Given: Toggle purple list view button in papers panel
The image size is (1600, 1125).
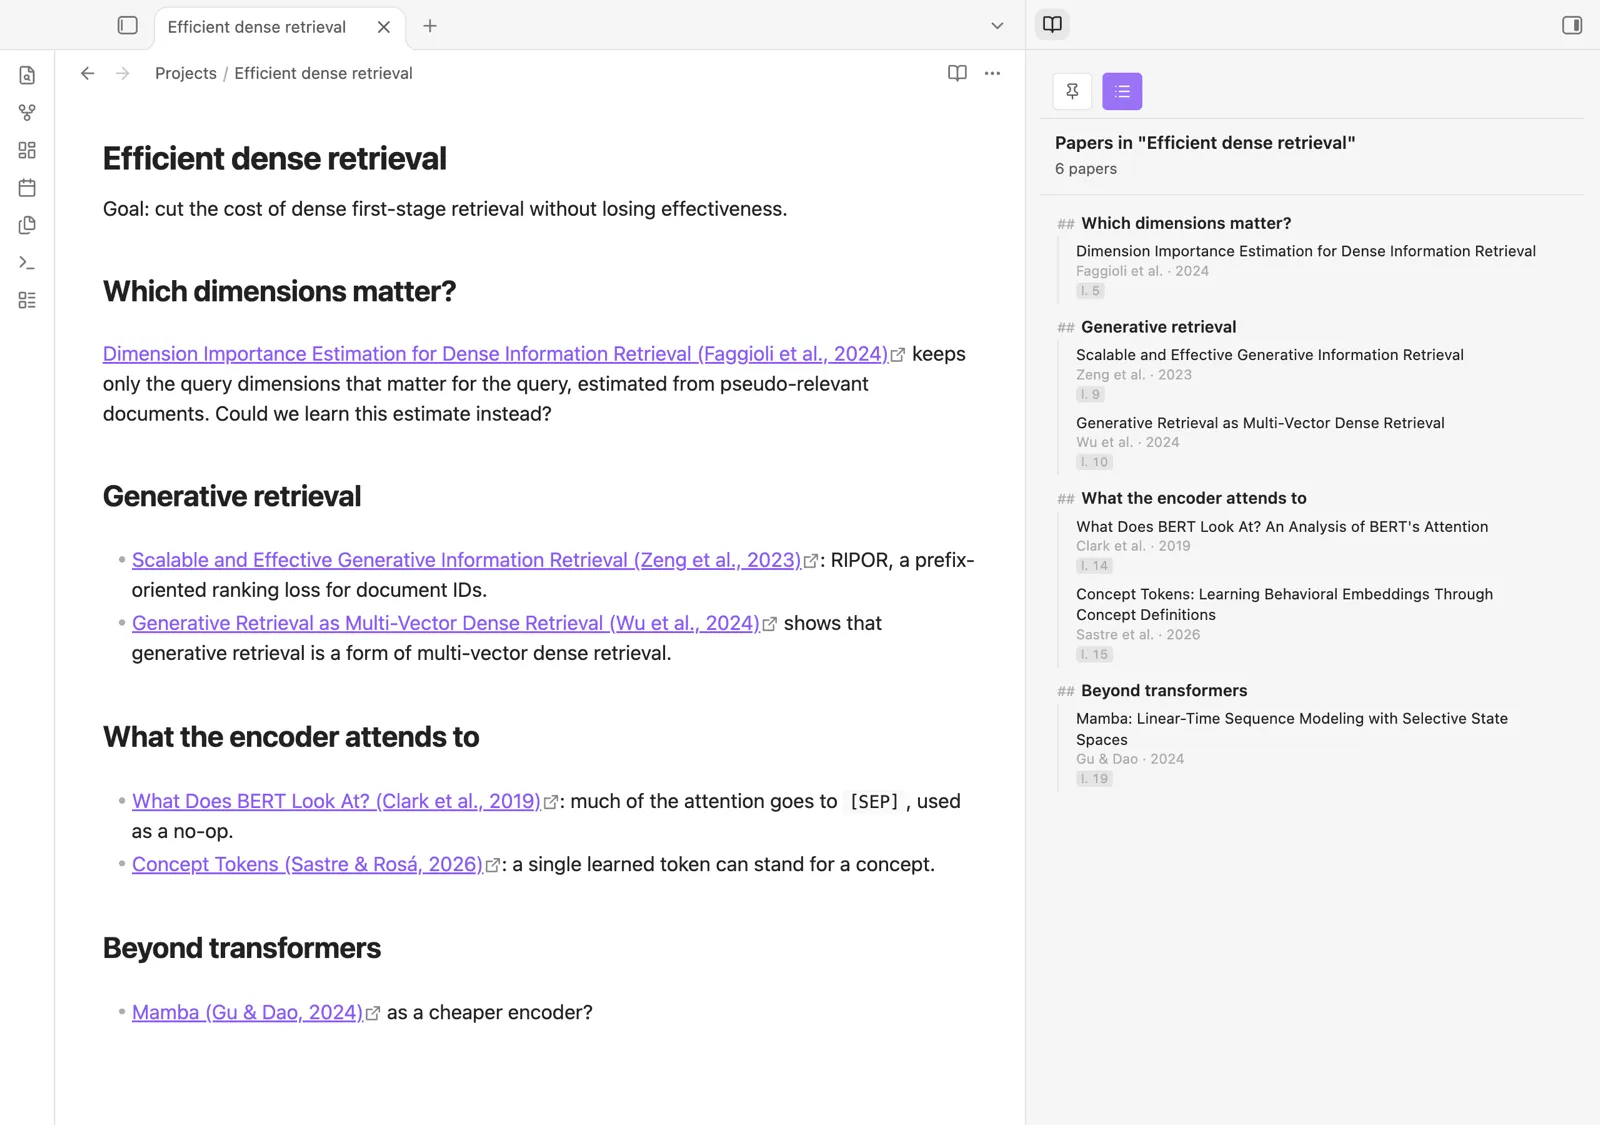Looking at the screenshot, I should tap(1122, 91).
